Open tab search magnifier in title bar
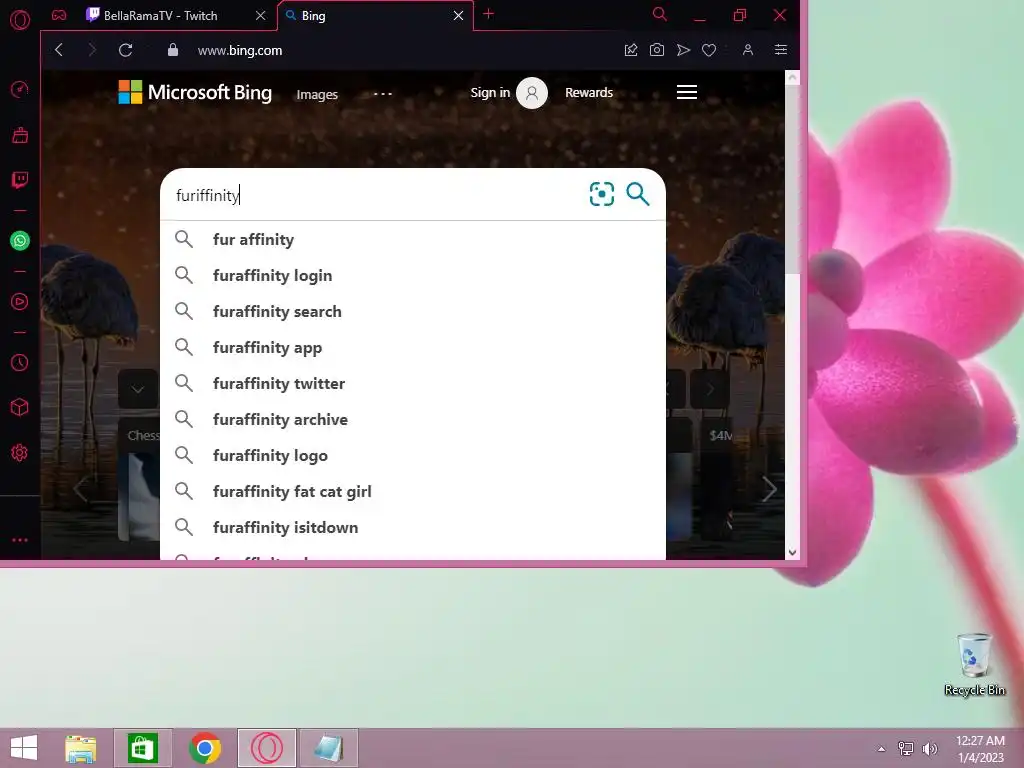This screenshot has width=1024, height=768. [x=660, y=14]
